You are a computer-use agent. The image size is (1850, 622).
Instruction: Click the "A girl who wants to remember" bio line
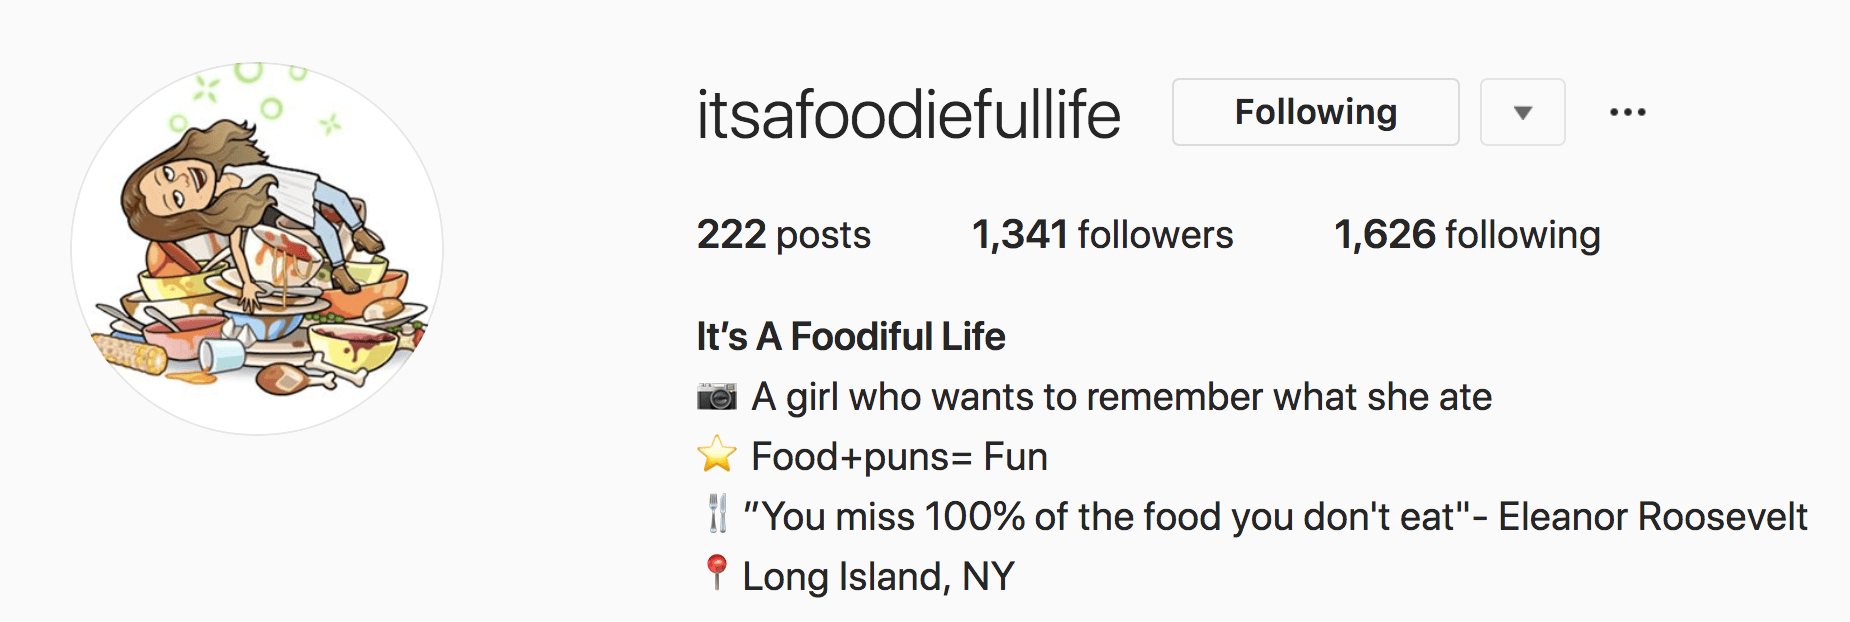coord(1121,397)
